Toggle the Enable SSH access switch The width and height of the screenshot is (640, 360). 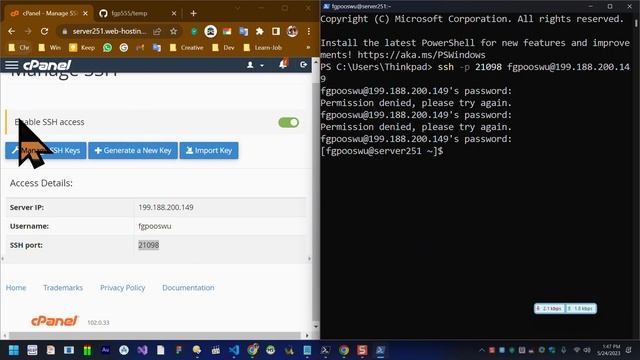(x=289, y=122)
